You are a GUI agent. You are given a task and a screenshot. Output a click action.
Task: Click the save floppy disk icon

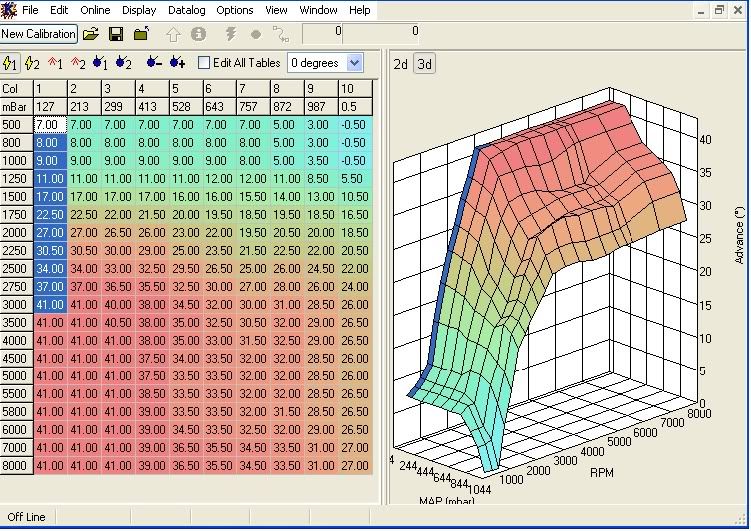click(x=116, y=34)
